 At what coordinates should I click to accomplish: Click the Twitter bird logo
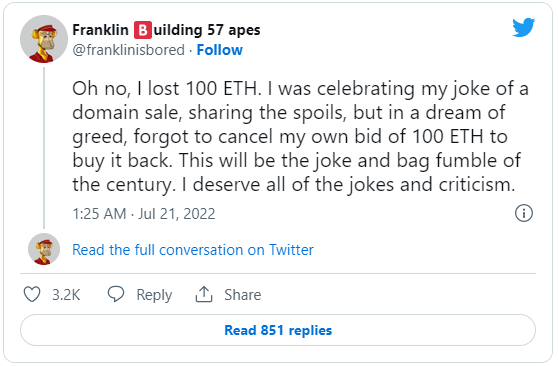click(523, 27)
